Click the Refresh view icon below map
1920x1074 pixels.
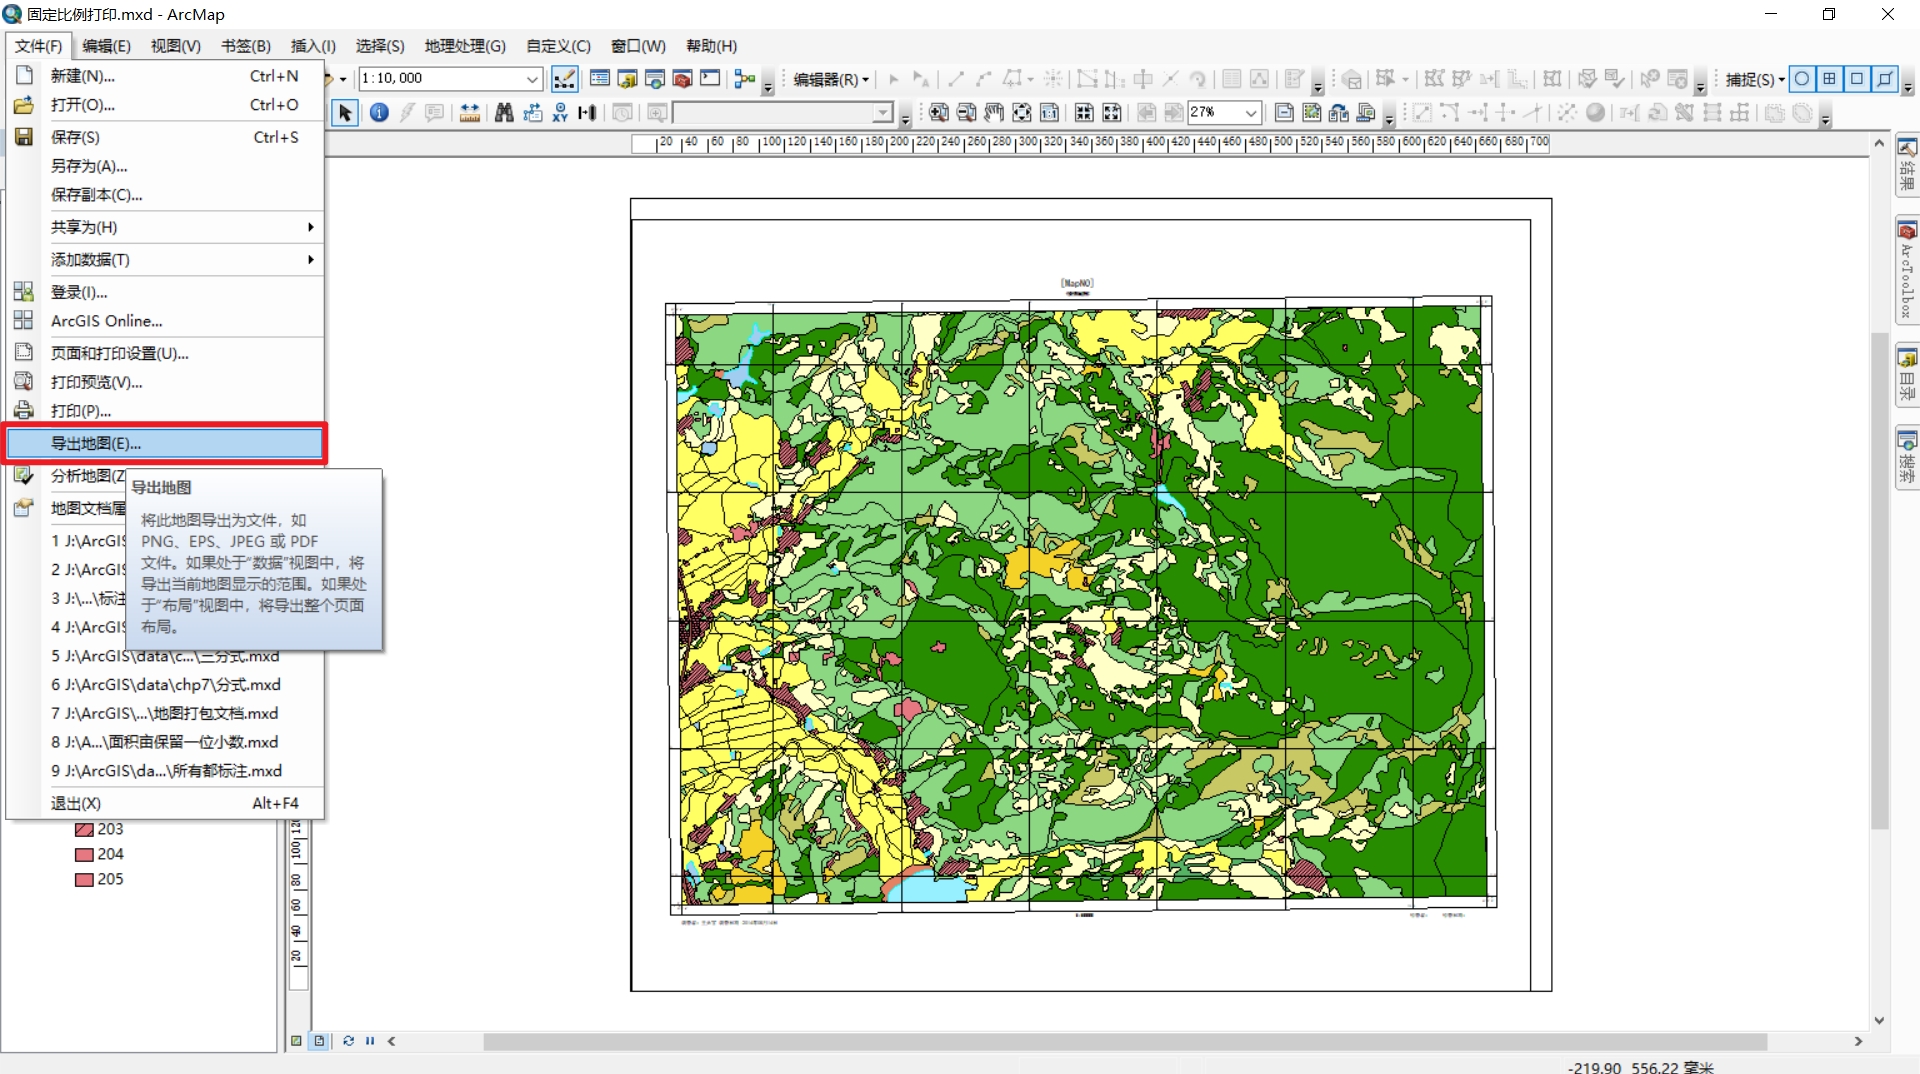point(348,1041)
